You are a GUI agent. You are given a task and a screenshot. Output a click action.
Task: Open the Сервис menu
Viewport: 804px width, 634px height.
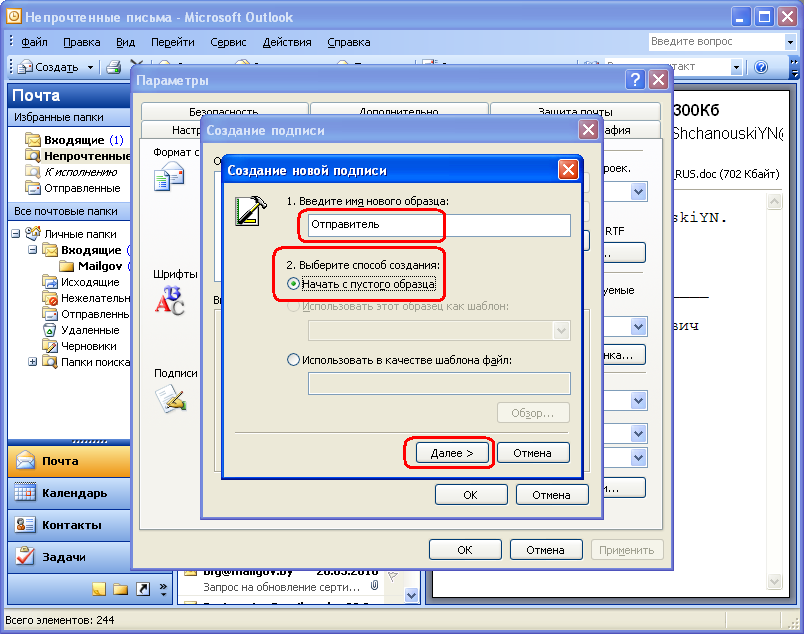228,42
